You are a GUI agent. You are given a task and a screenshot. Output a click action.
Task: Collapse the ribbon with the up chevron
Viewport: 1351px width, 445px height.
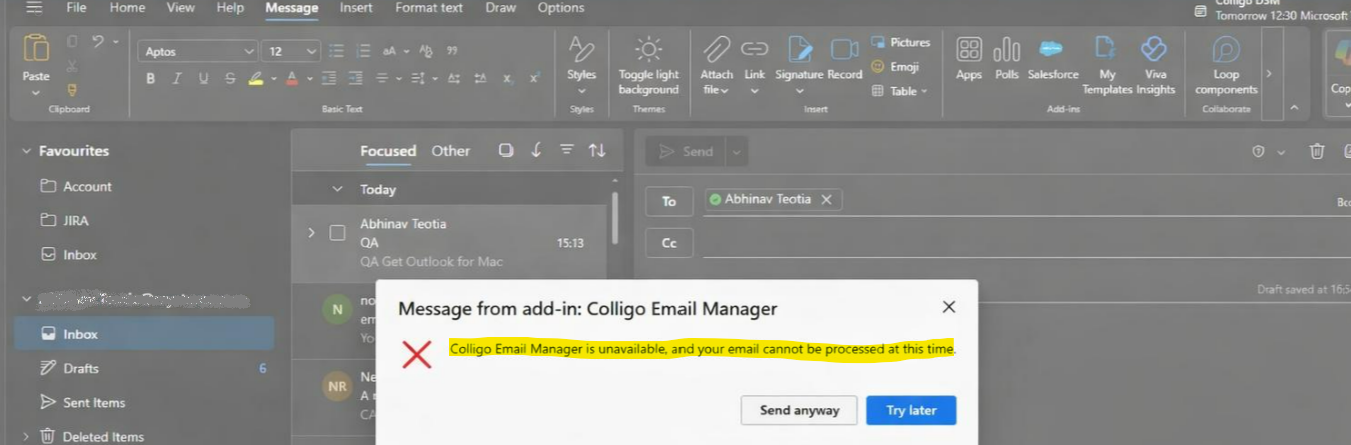(x=1294, y=108)
